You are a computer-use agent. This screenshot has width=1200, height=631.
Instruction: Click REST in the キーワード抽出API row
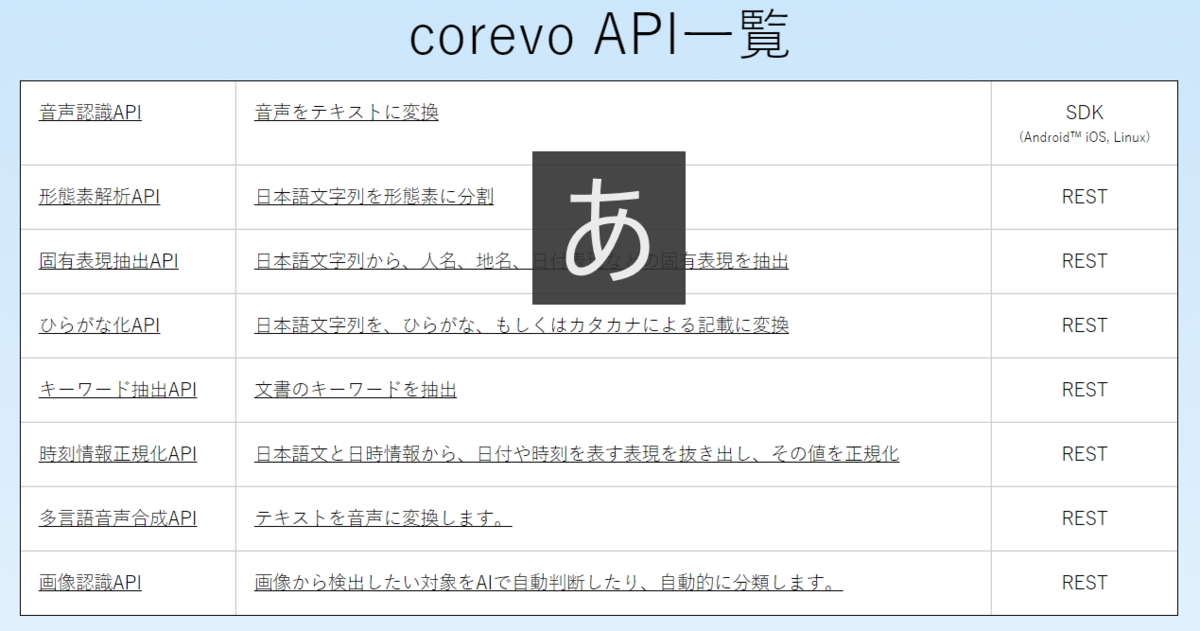pyautogui.click(x=1084, y=390)
